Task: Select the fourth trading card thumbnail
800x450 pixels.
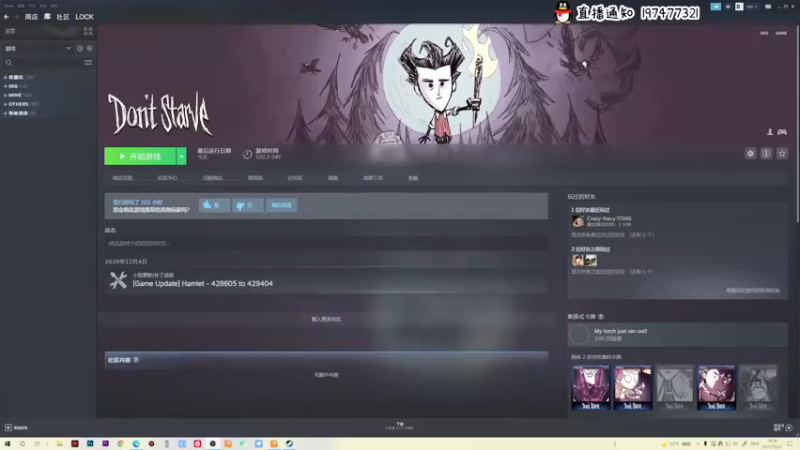Action: coord(716,387)
